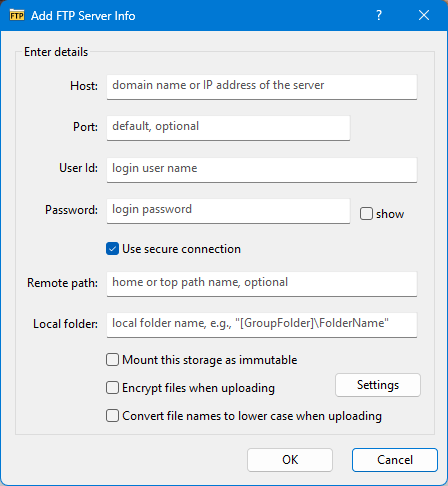Screen dimensions: 448x486
Task: Click into the Local folder field
Action: tap(262, 325)
